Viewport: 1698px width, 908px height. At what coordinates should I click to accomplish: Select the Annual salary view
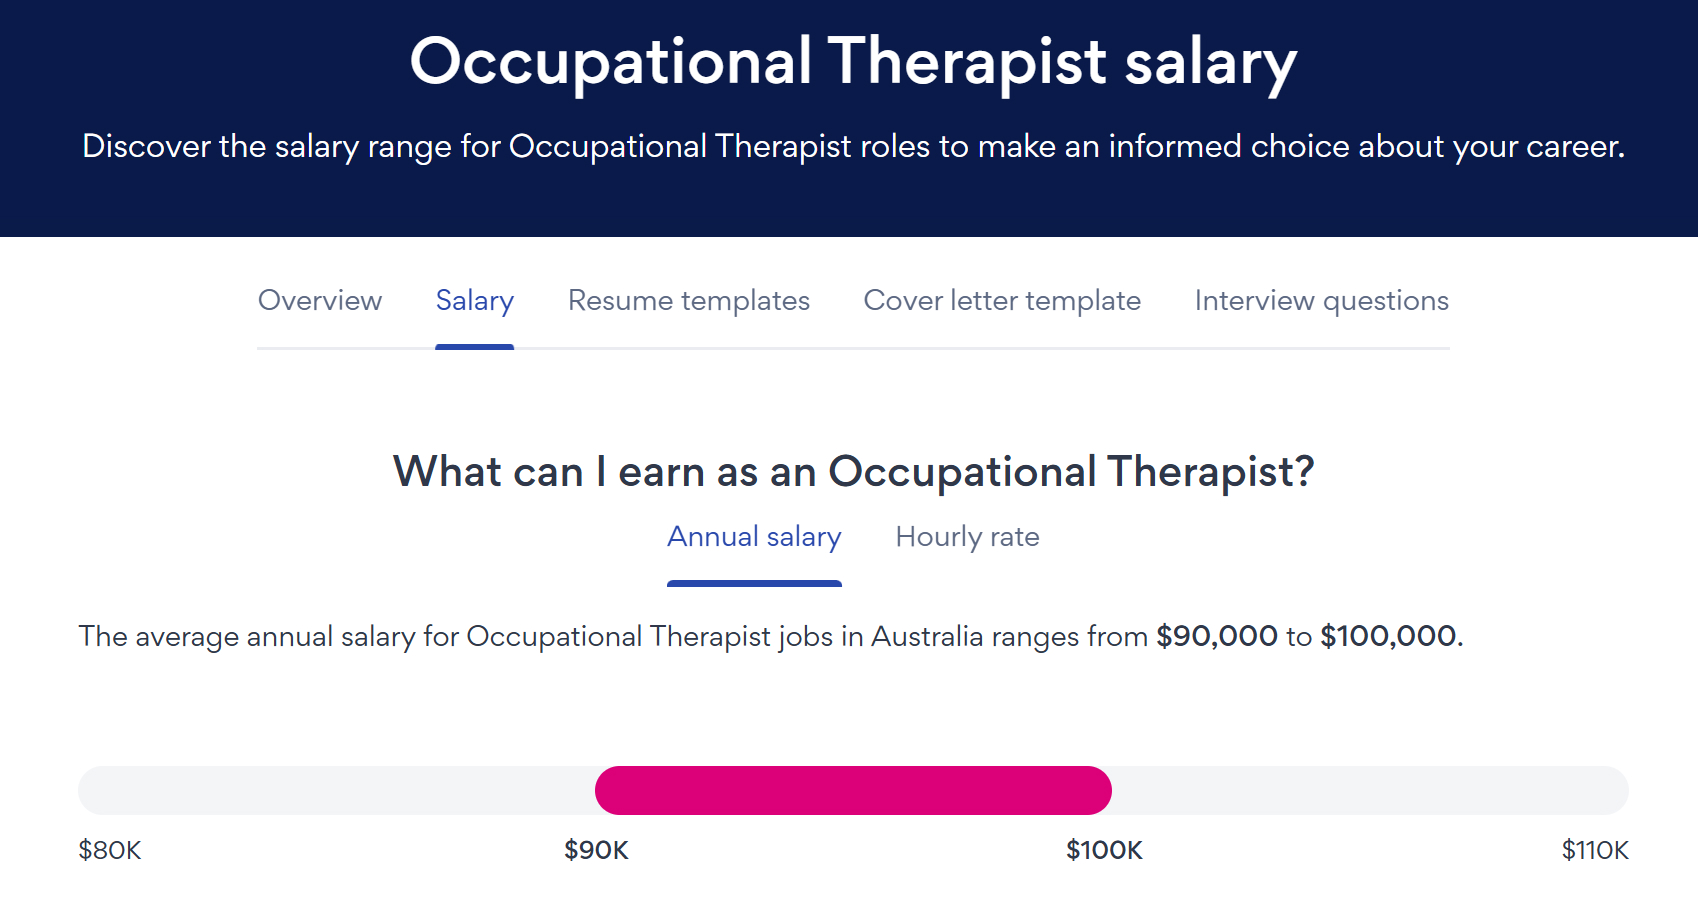(754, 537)
